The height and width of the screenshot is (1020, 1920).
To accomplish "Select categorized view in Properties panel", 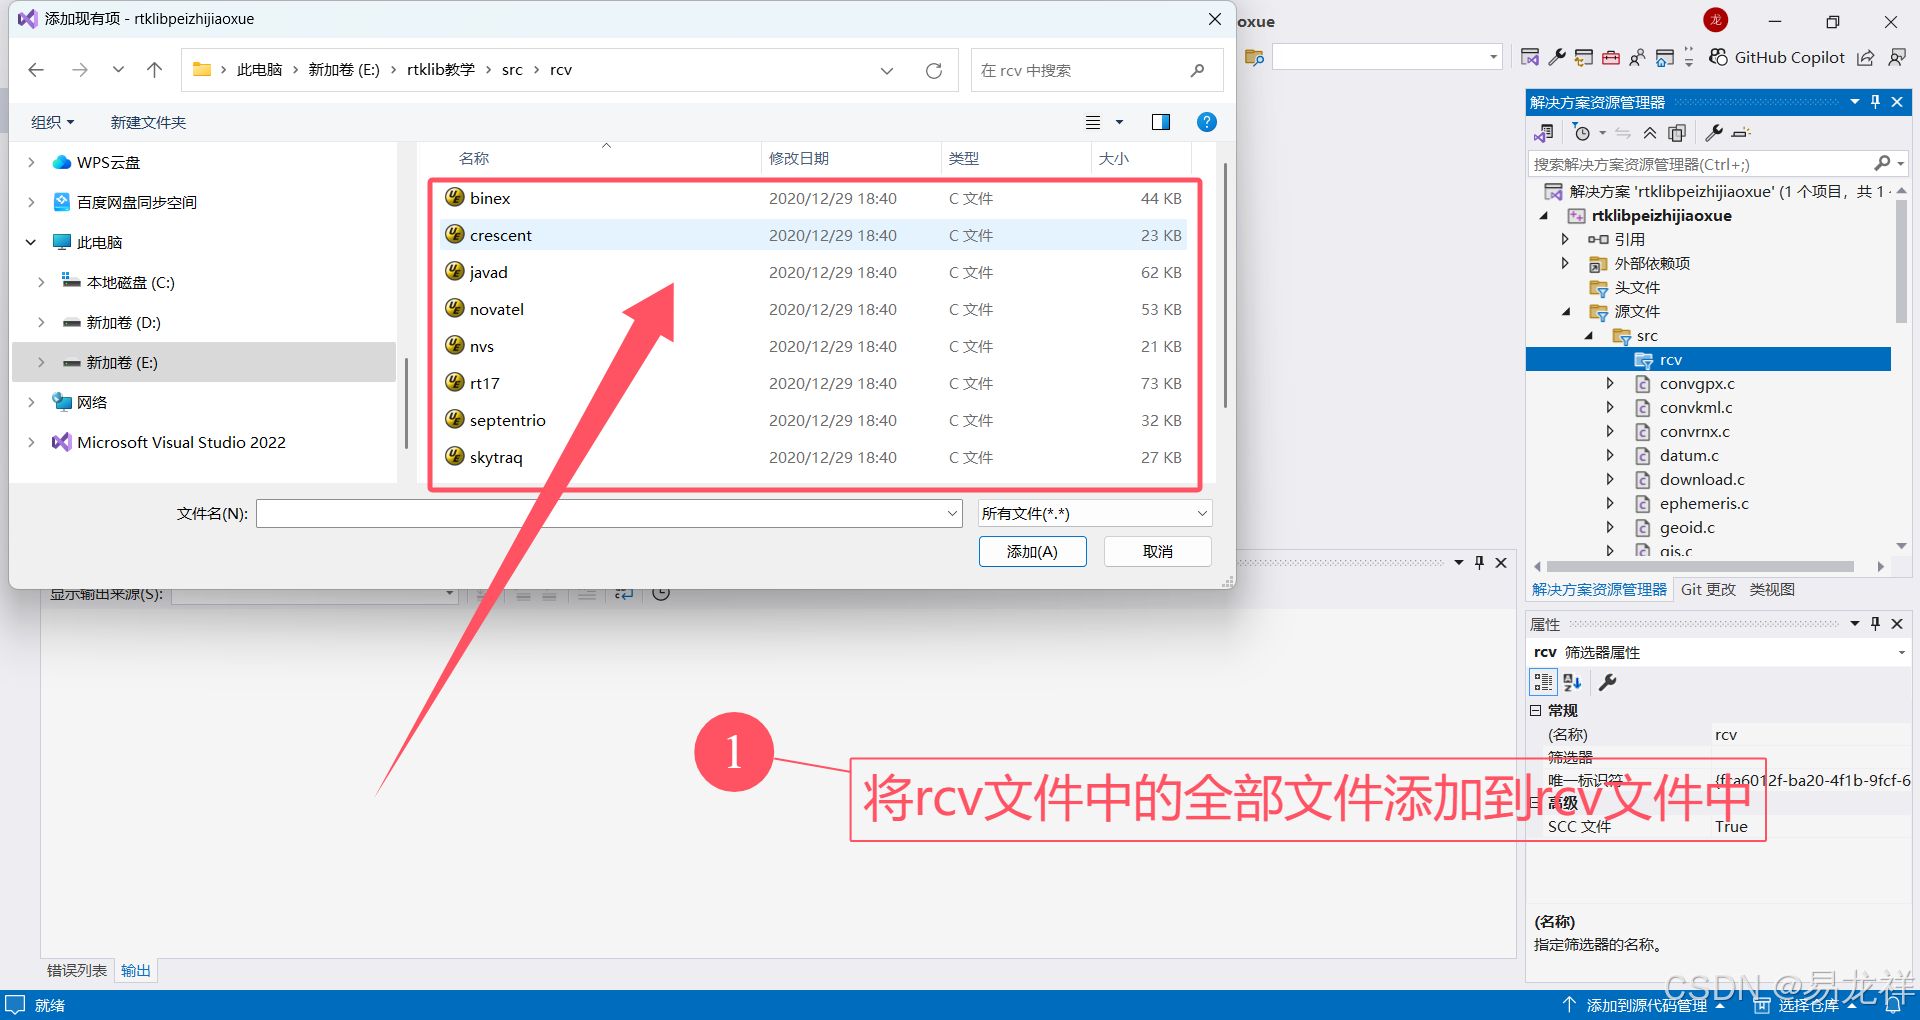I will click(1542, 682).
